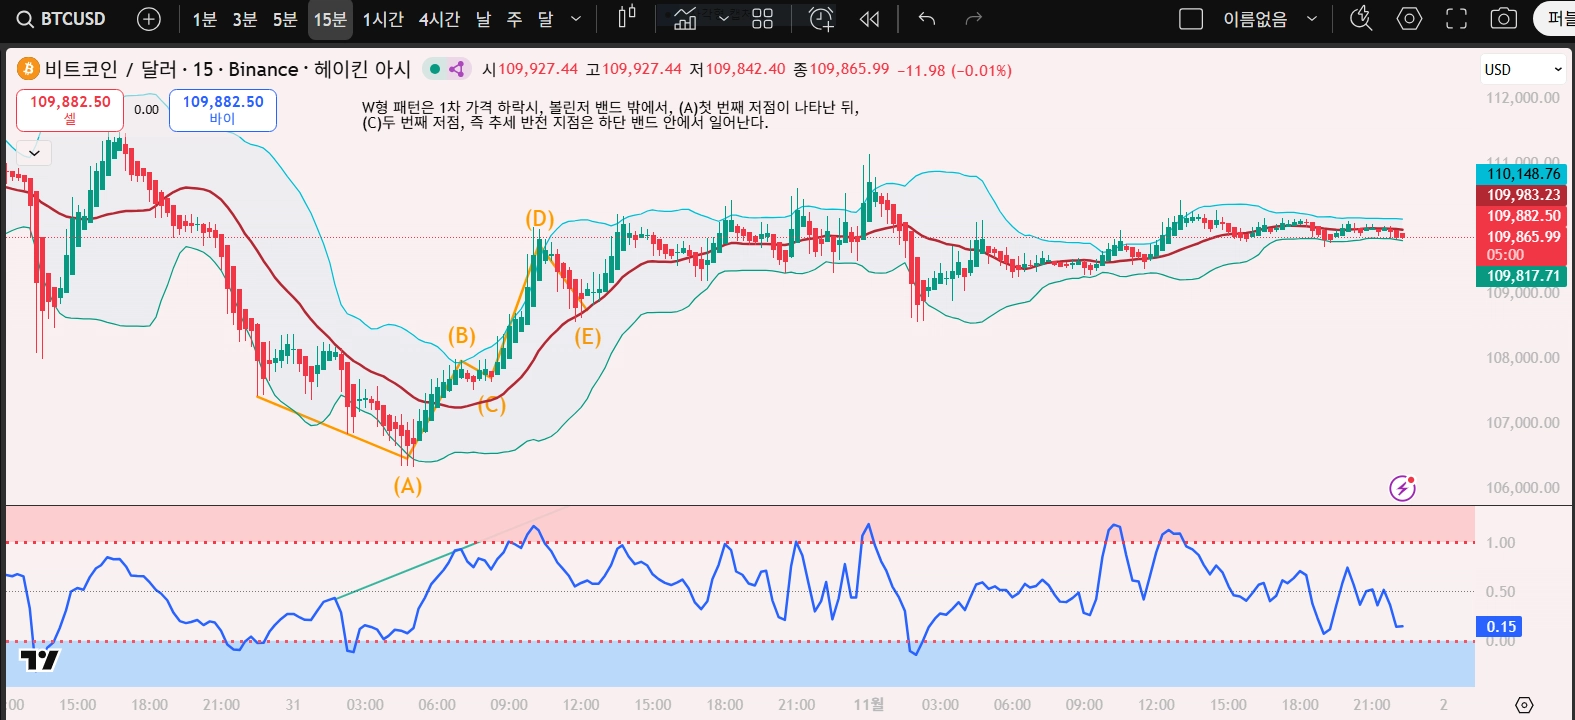Click the 31 date marker on time axis

click(x=293, y=705)
